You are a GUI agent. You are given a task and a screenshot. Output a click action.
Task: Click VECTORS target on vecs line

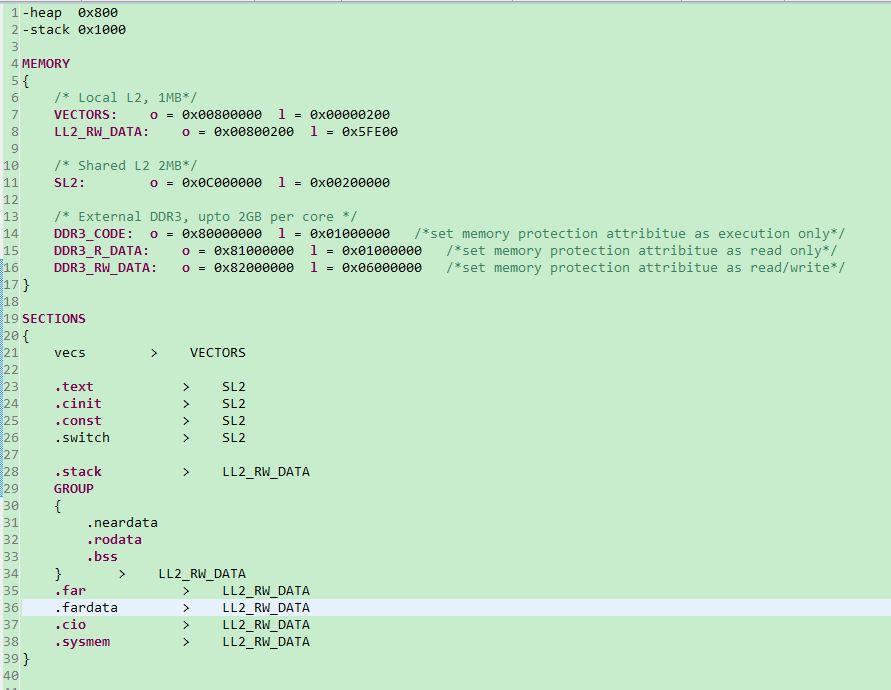218,353
